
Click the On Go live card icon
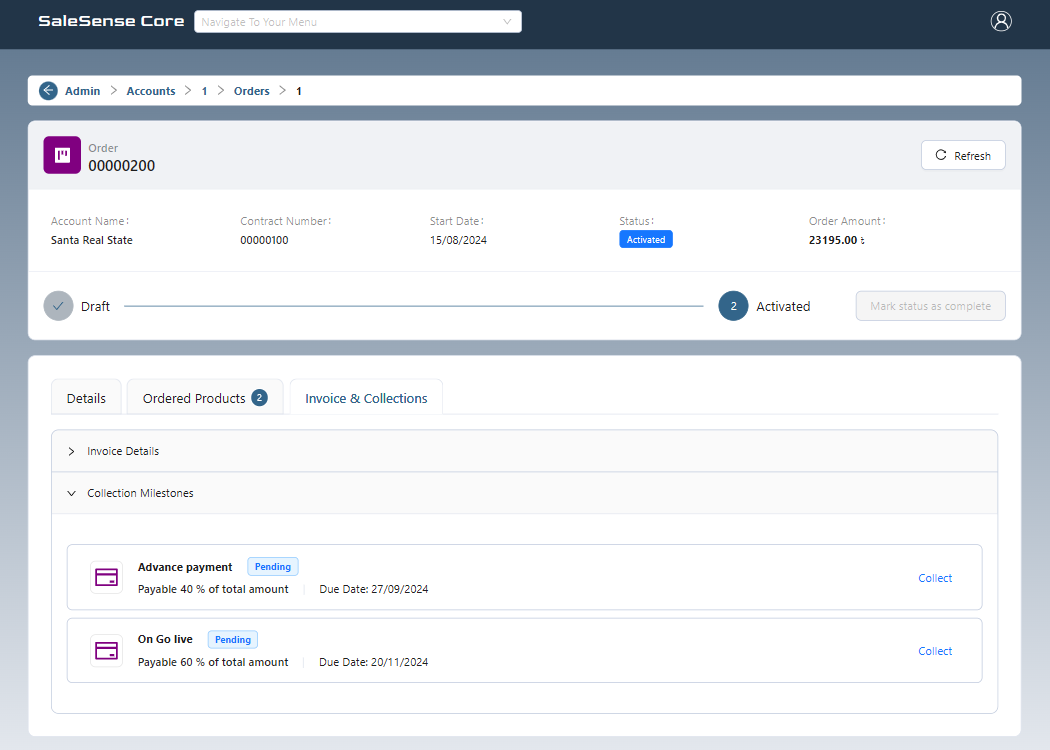point(106,650)
